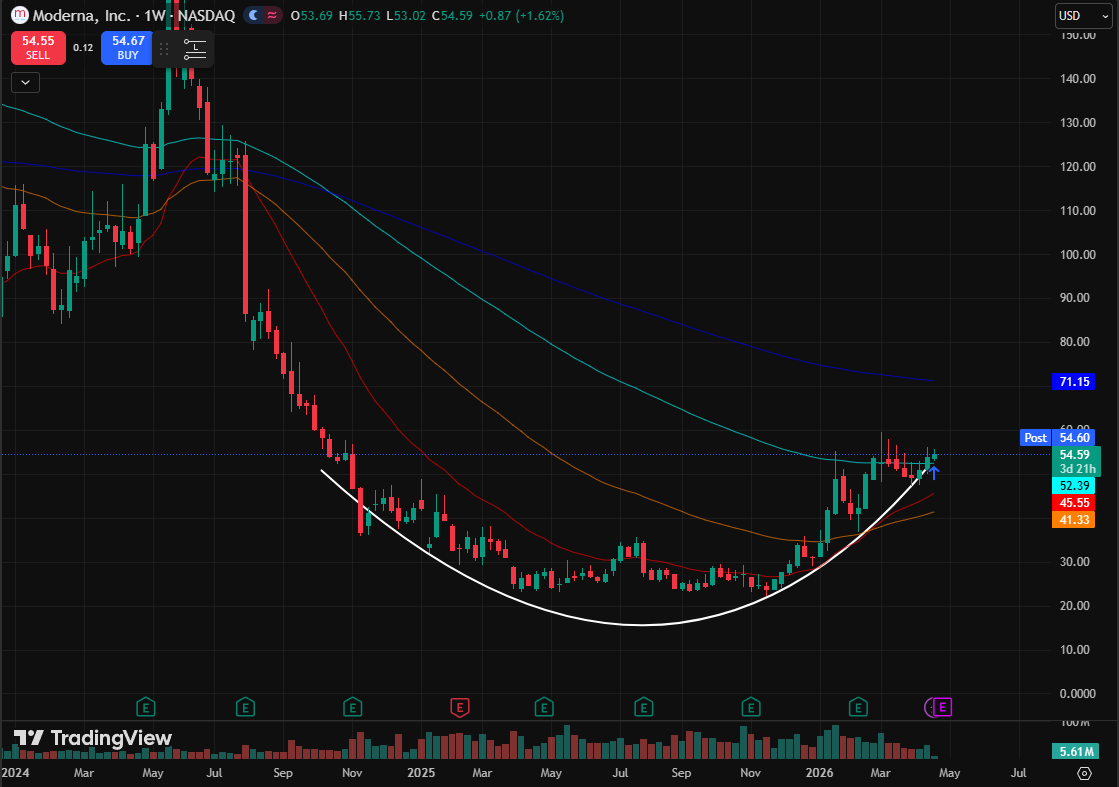Click the cyan 52.39 moving average label
This screenshot has width=1119, height=787.
tap(1073, 486)
